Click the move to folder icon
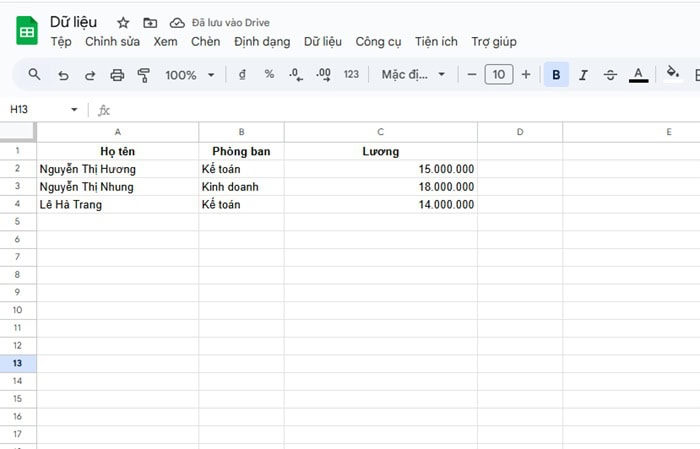700x449 pixels. pos(150,22)
